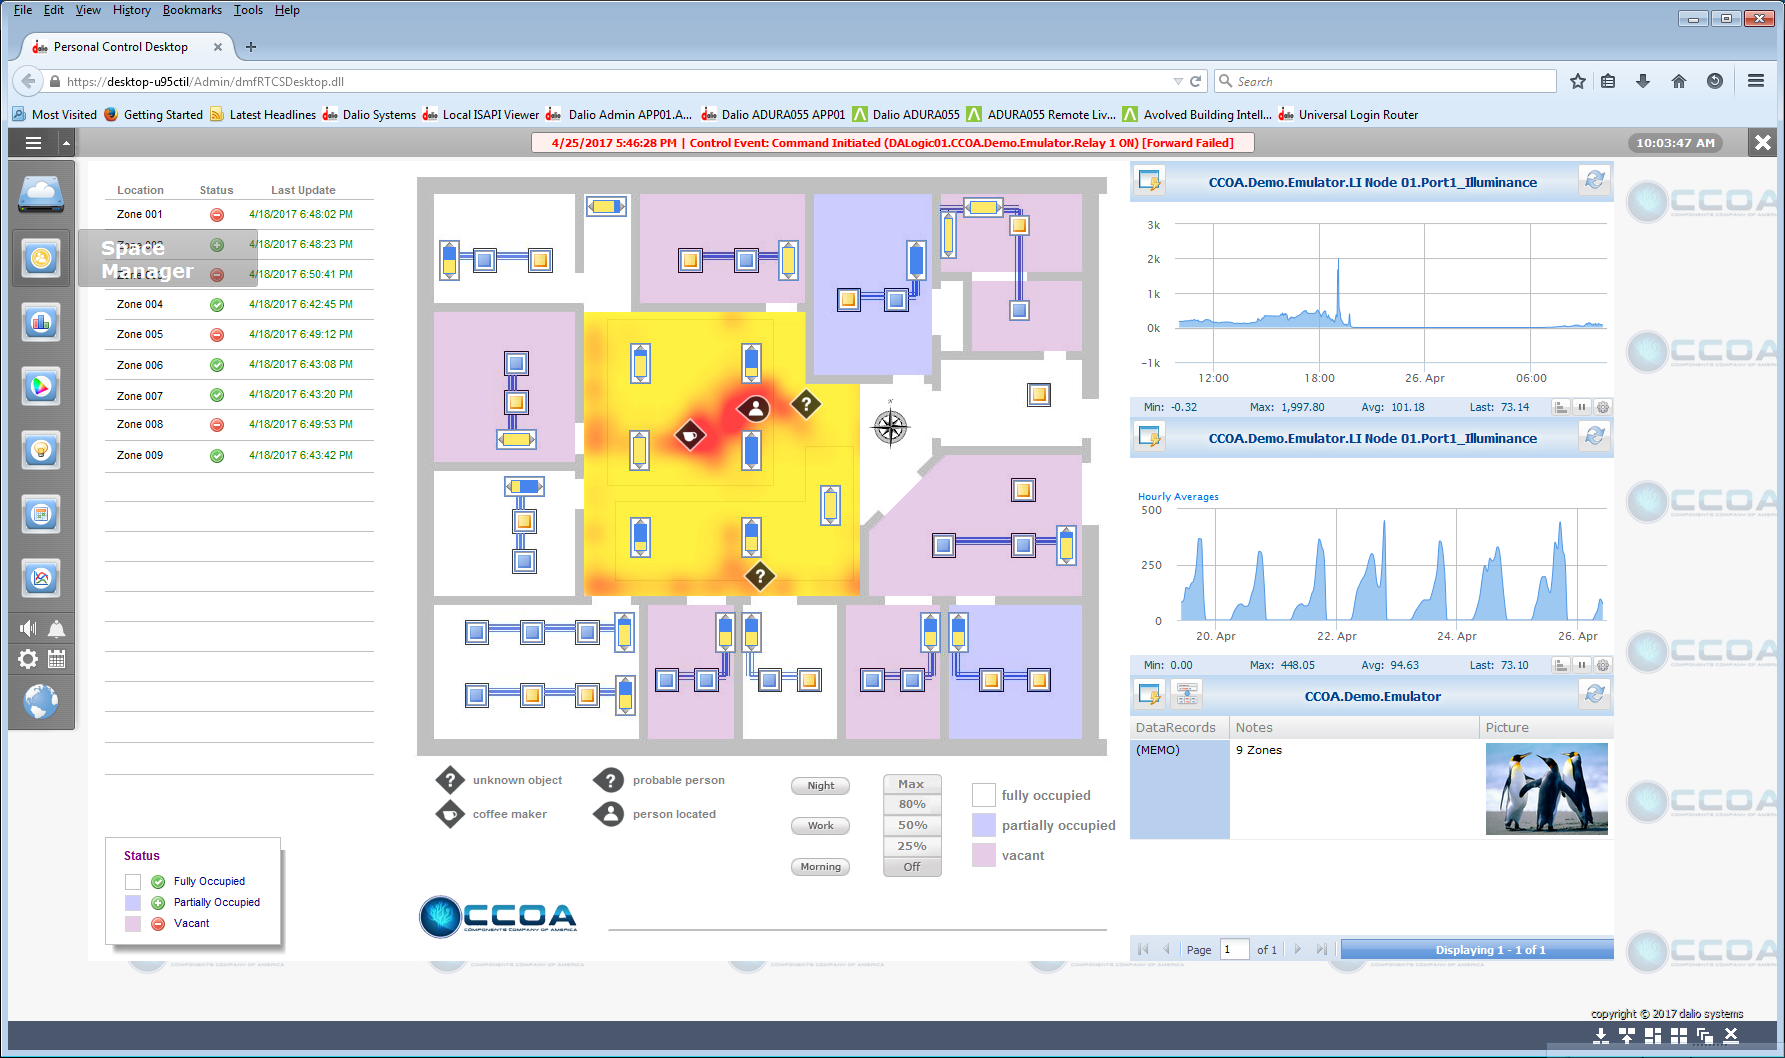Set light level to 50%
Image resolution: width=1785 pixels, height=1058 pixels.
(912, 825)
